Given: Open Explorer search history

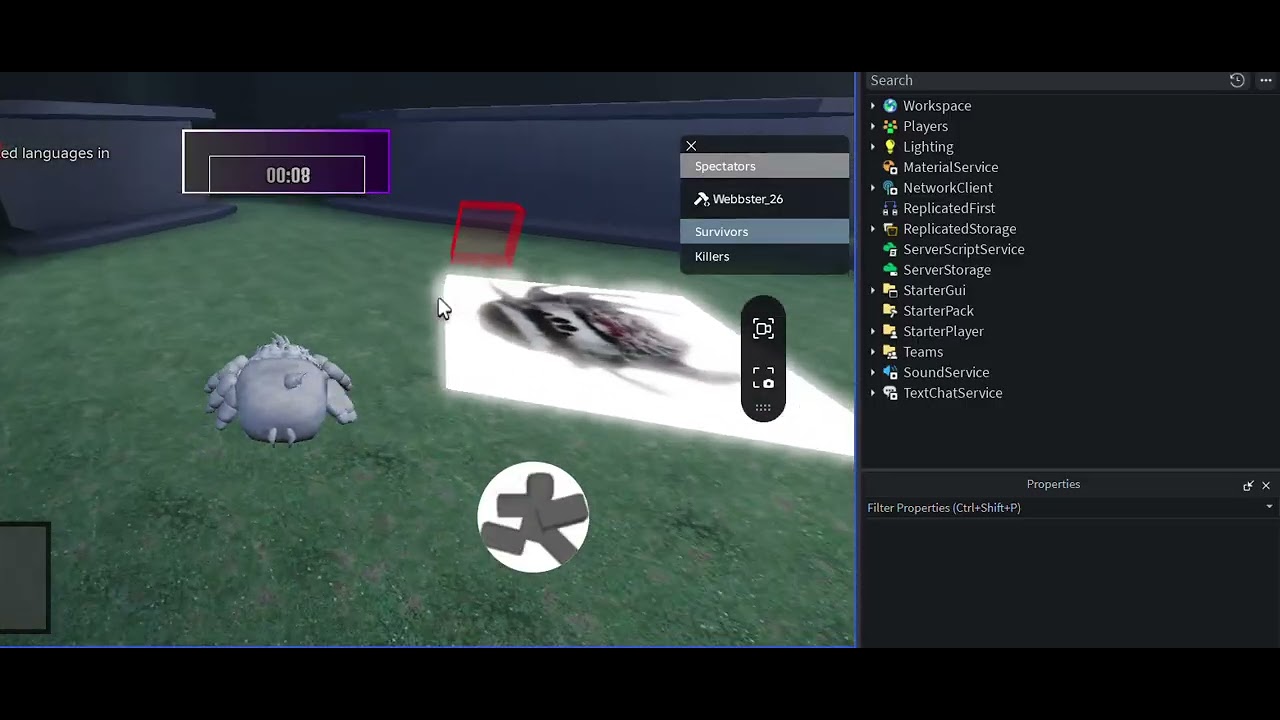Looking at the screenshot, I should click(x=1237, y=80).
